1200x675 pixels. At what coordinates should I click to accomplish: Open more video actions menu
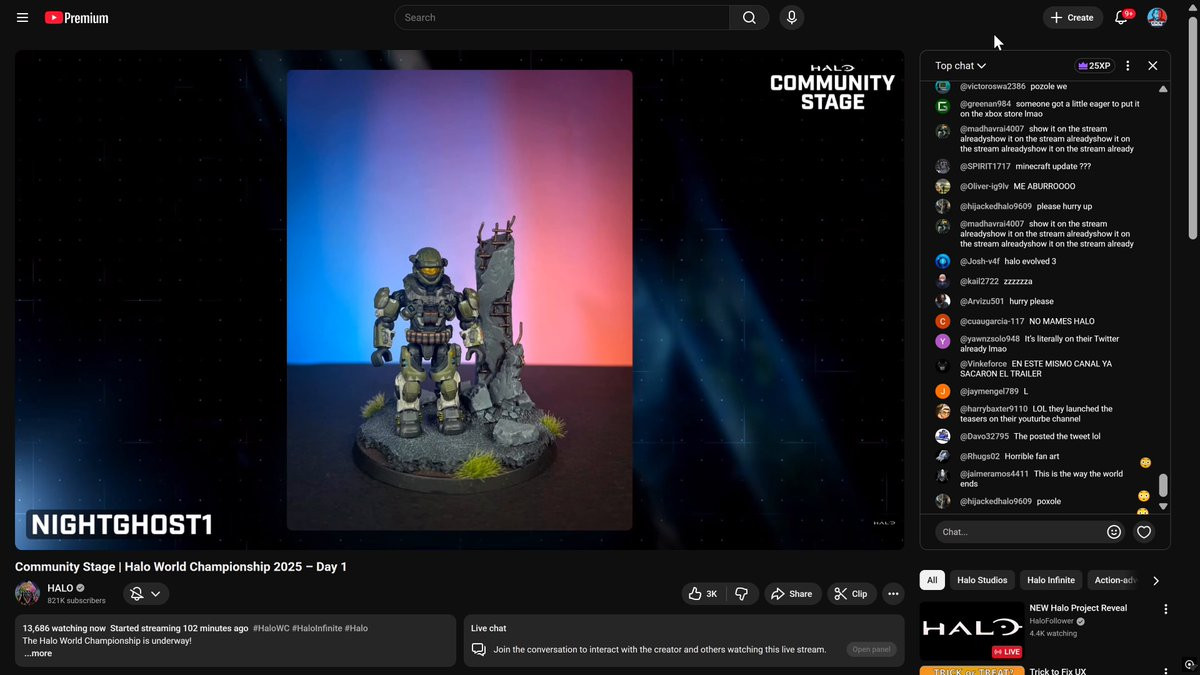pyautogui.click(x=893, y=594)
